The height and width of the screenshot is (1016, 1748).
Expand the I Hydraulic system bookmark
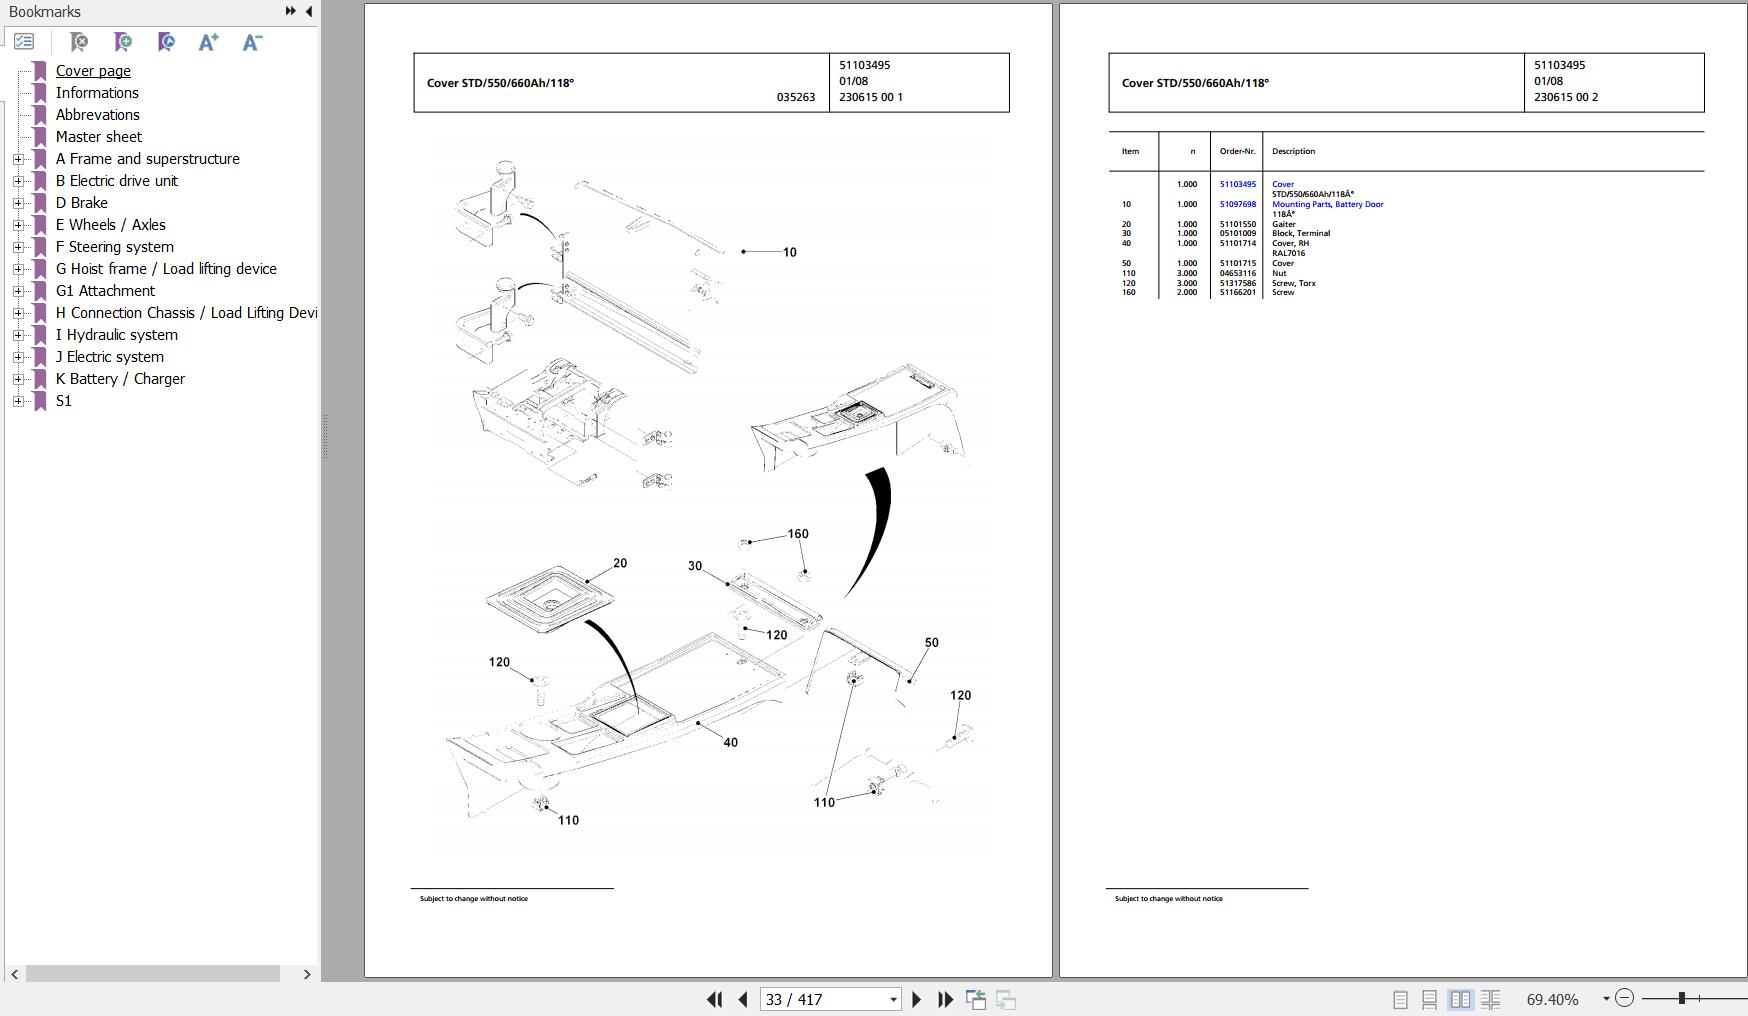tap(18, 335)
